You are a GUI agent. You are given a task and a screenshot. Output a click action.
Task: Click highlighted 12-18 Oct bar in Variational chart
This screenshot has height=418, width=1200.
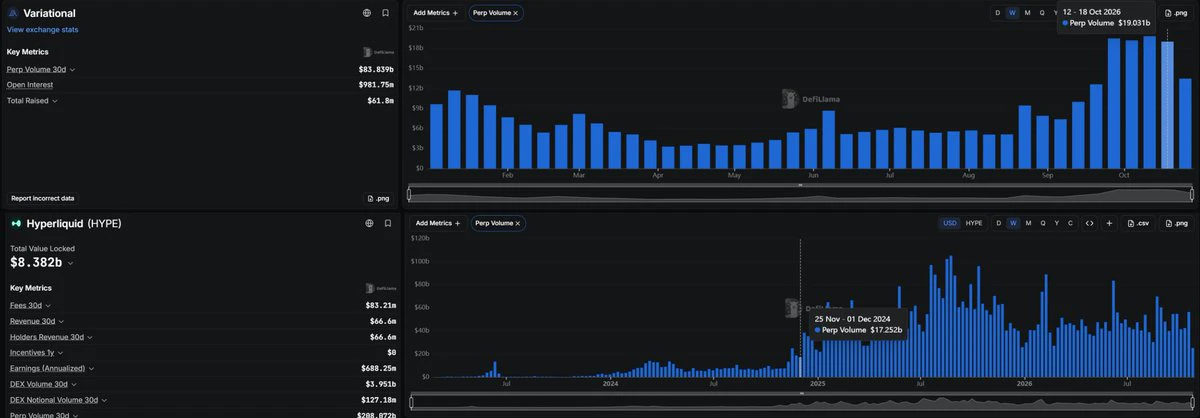pyautogui.click(x=1167, y=105)
